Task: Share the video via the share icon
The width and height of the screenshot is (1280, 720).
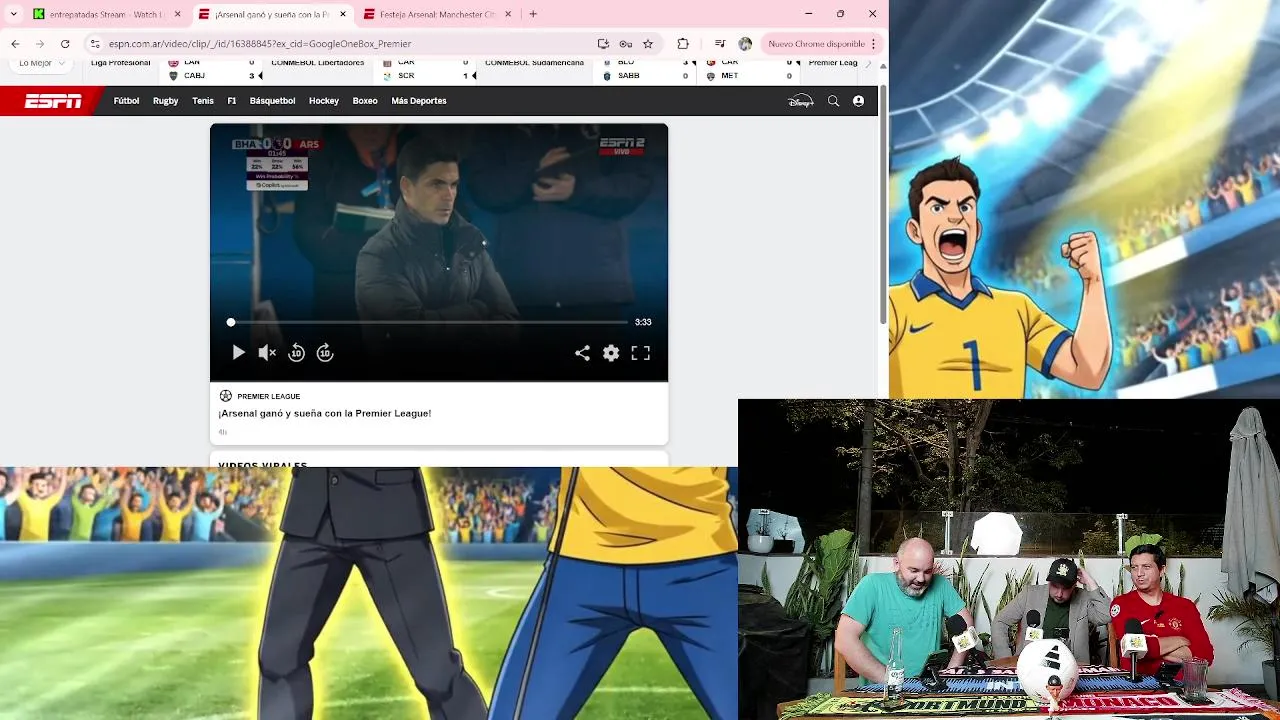Action: [x=582, y=353]
